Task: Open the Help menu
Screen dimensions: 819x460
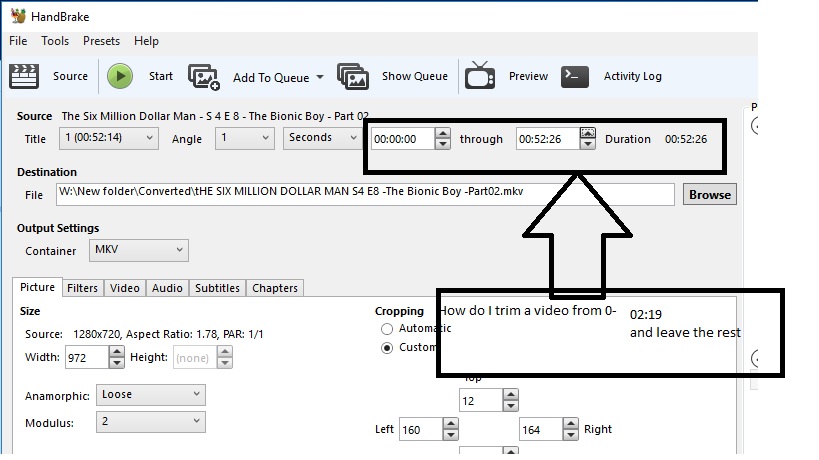Action: click(146, 41)
